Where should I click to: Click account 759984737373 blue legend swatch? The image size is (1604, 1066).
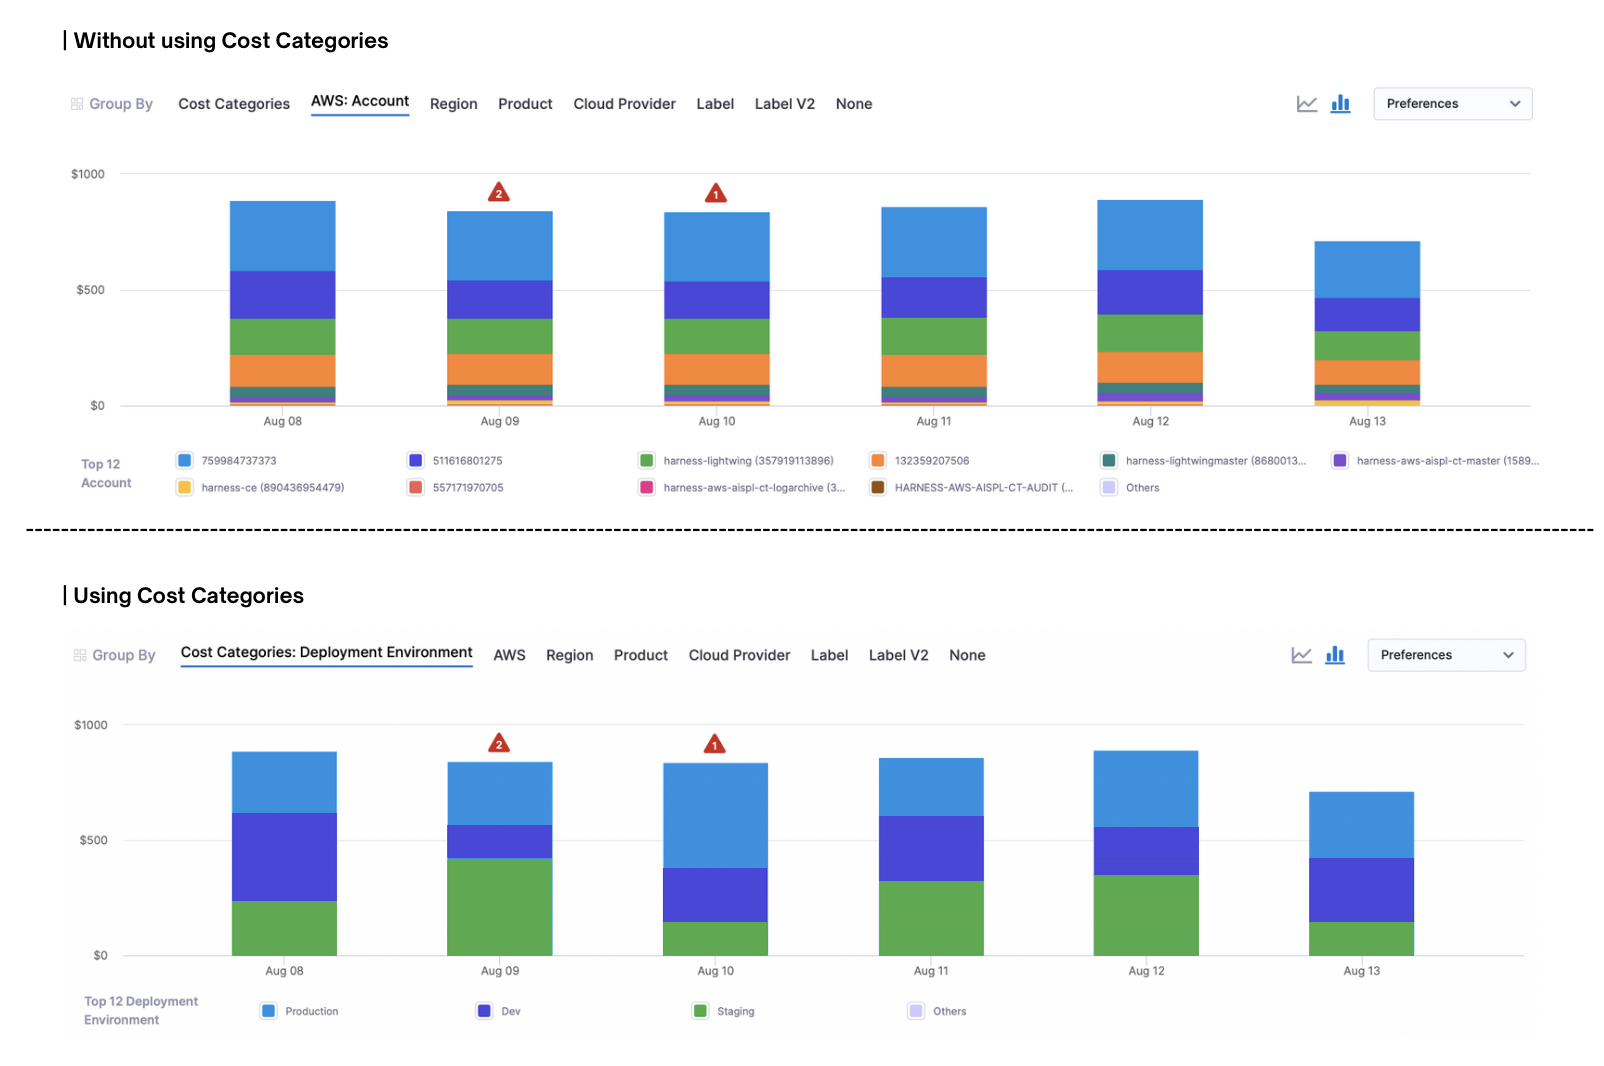coord(185,461)
